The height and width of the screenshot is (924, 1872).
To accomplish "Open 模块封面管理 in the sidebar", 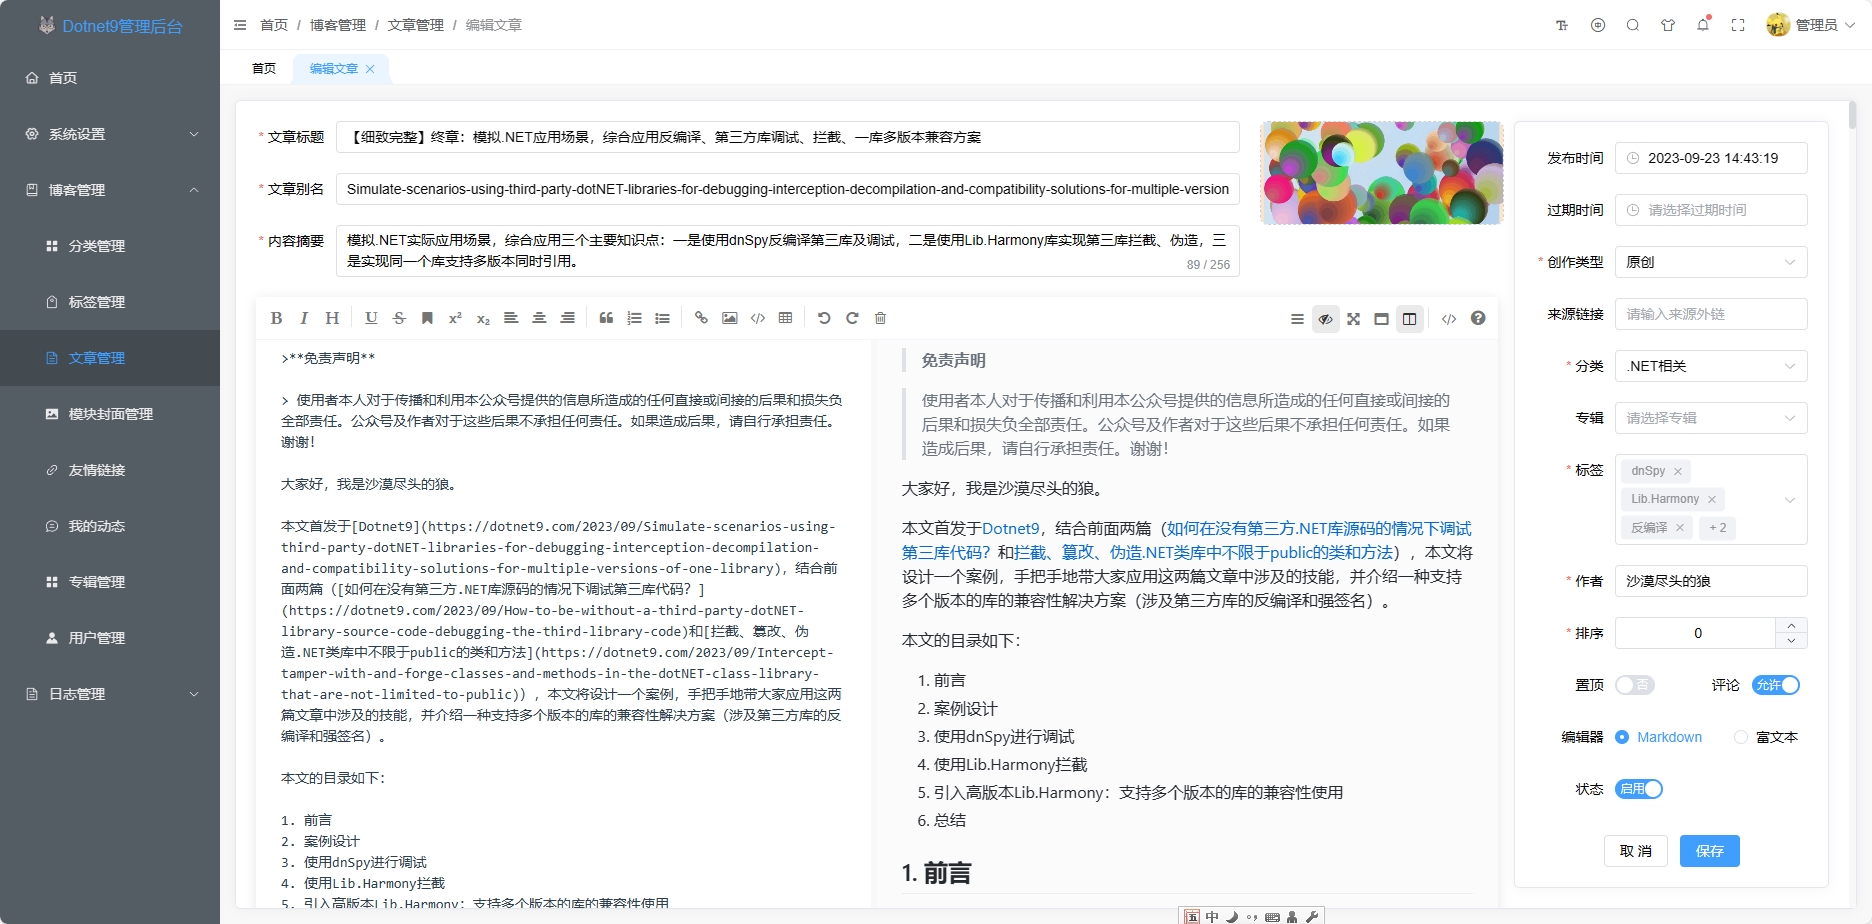I will click(x=110, y=414).
